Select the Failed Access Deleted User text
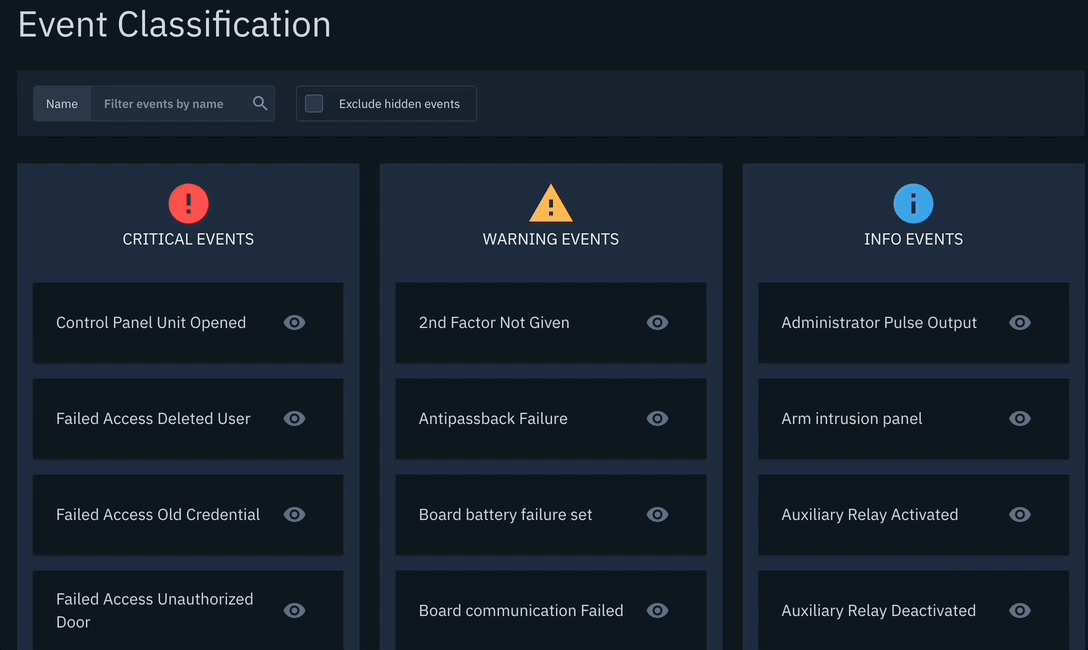Viewport: 1088px width, 650px height. coord(153,418)
